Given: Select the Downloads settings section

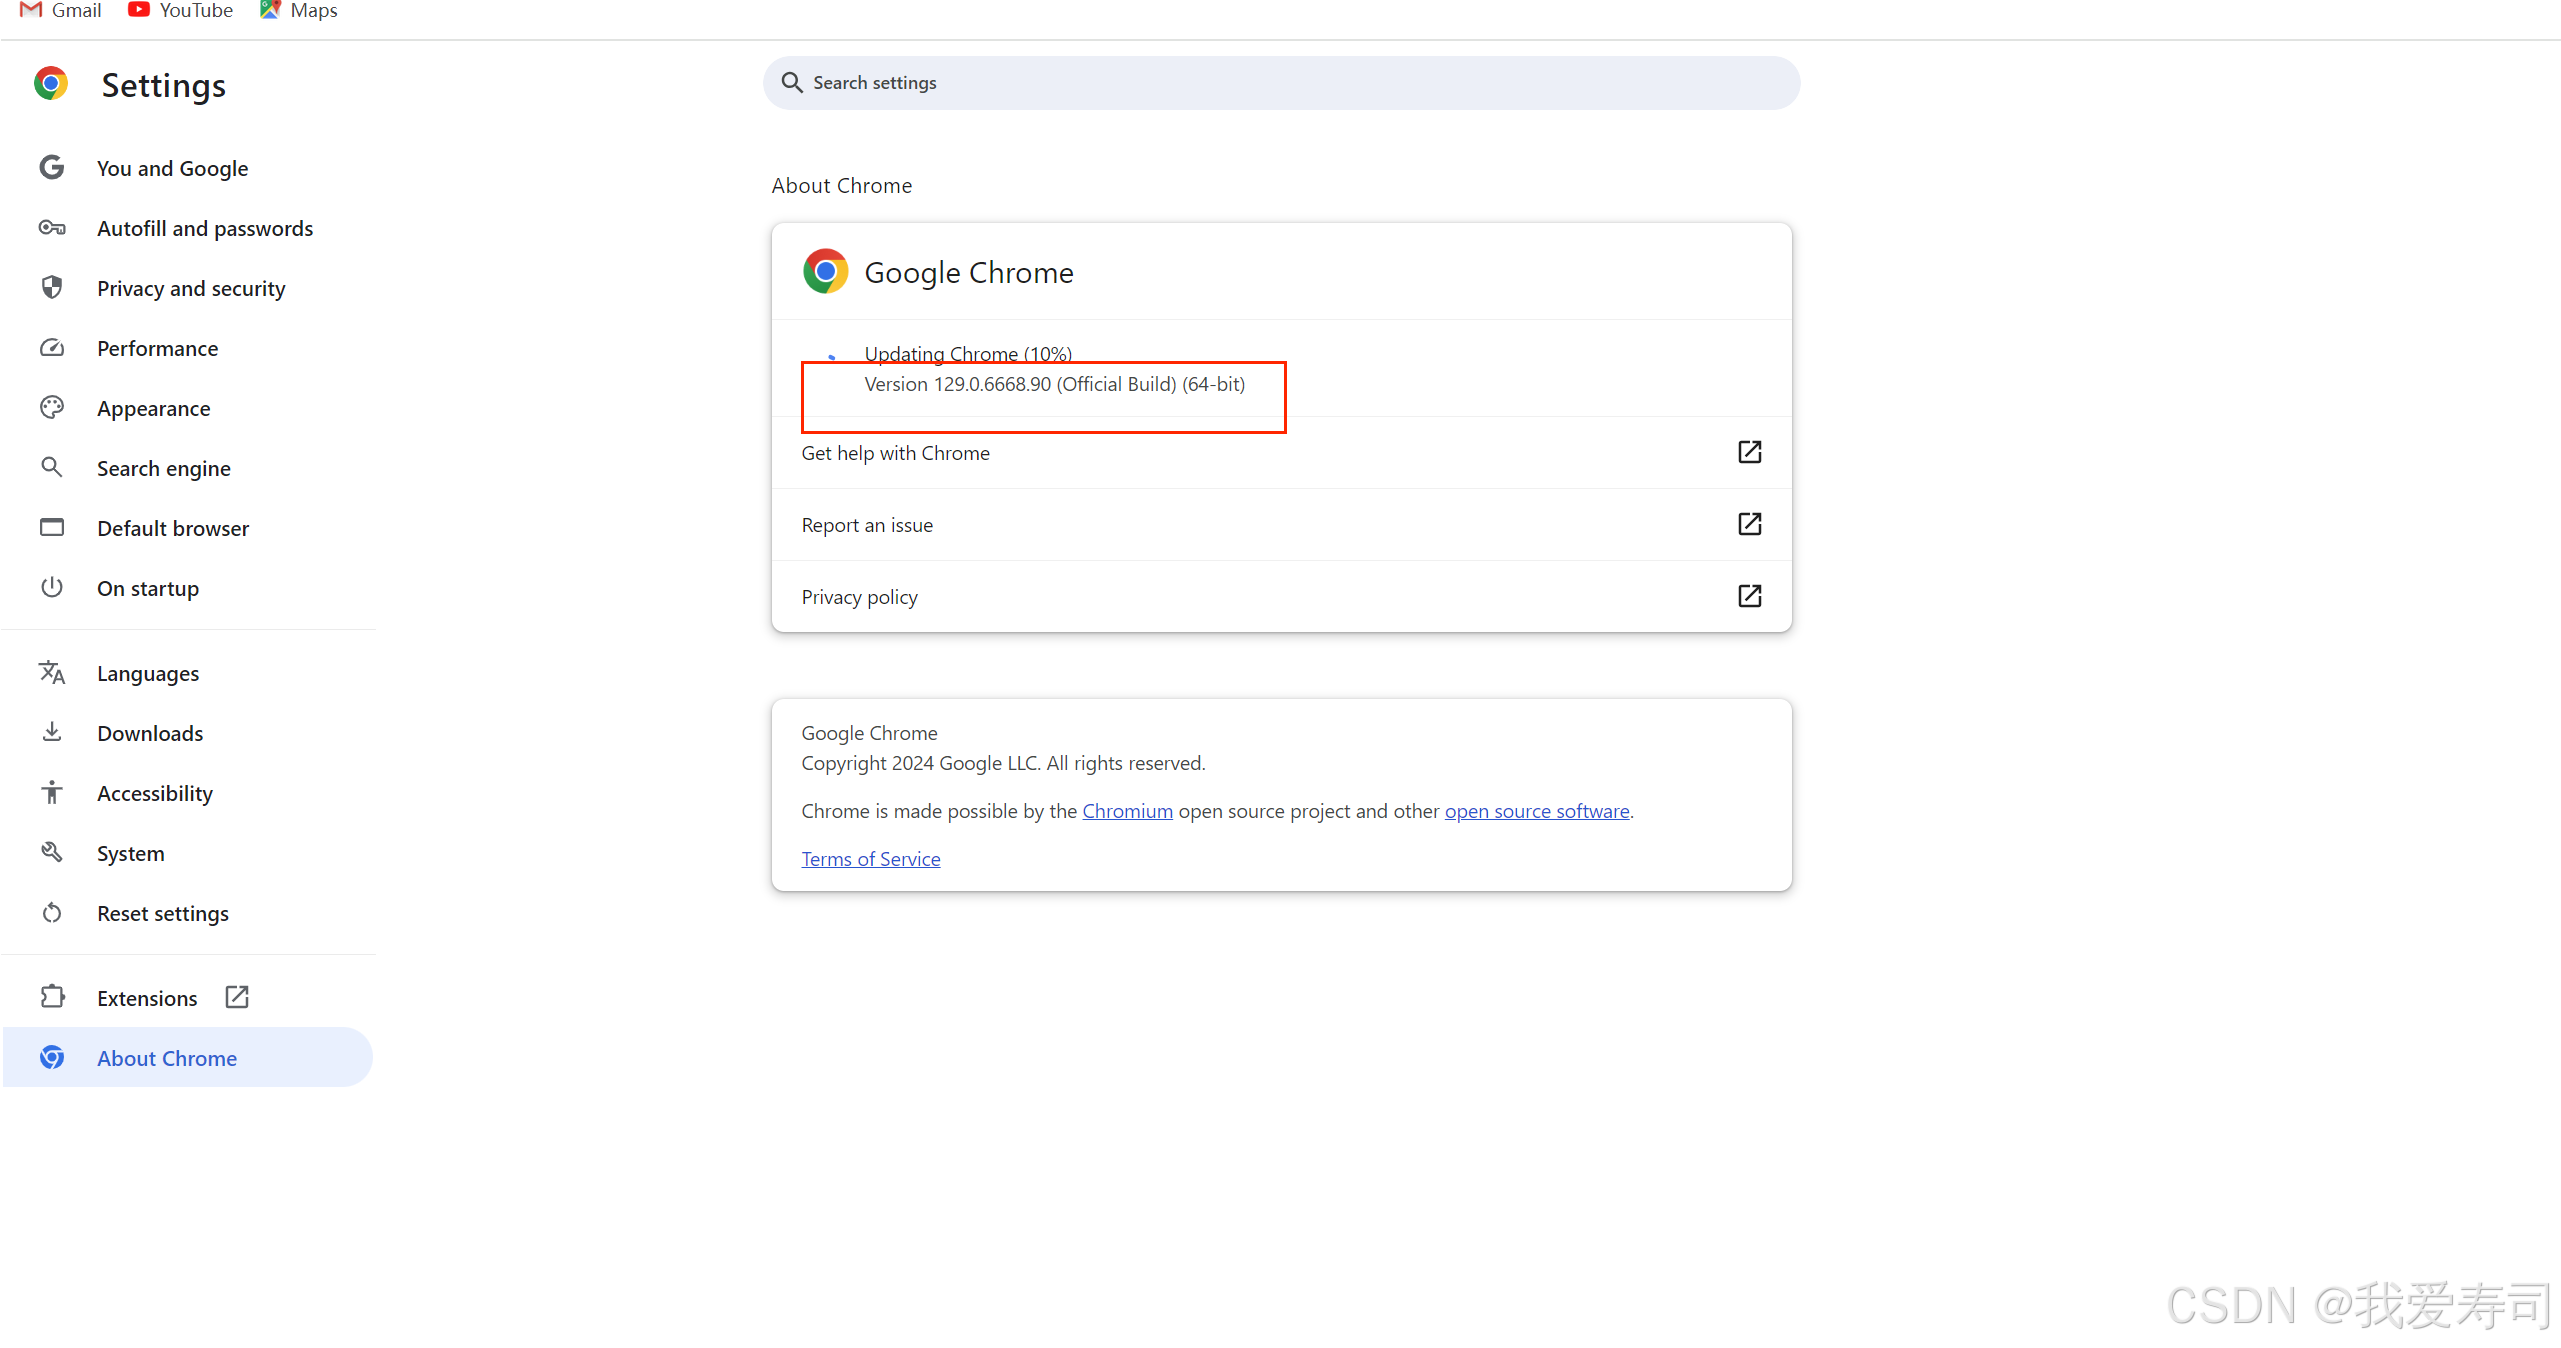Looking at the screenshot, I should pos(150,733).
